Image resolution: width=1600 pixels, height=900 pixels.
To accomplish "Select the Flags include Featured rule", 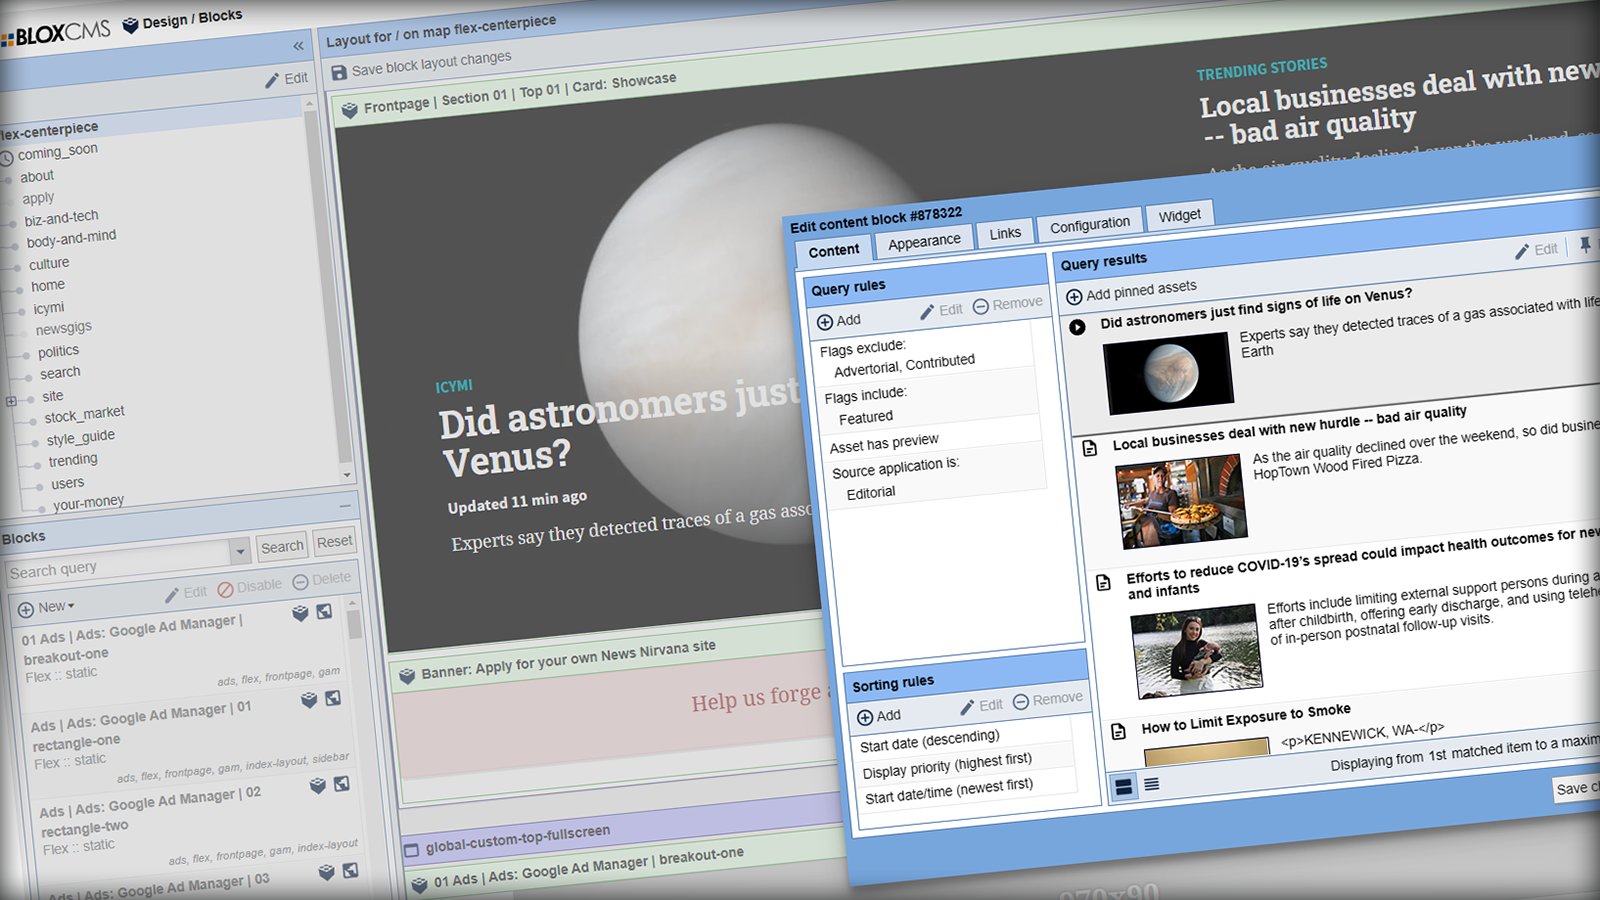I will [x=930, y=405].
